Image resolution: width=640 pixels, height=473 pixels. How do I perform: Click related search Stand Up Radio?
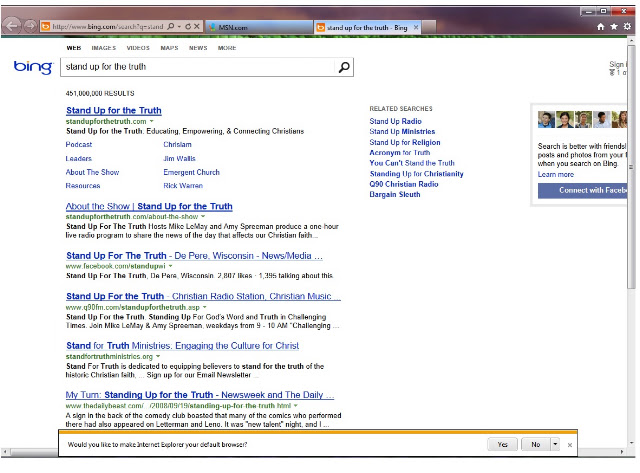[396, 121]
